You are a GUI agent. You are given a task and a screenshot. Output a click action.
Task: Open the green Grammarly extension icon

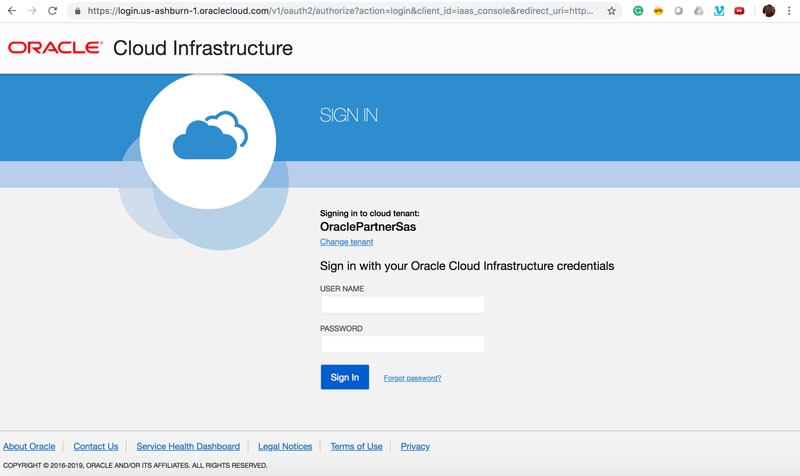(638, 11)
